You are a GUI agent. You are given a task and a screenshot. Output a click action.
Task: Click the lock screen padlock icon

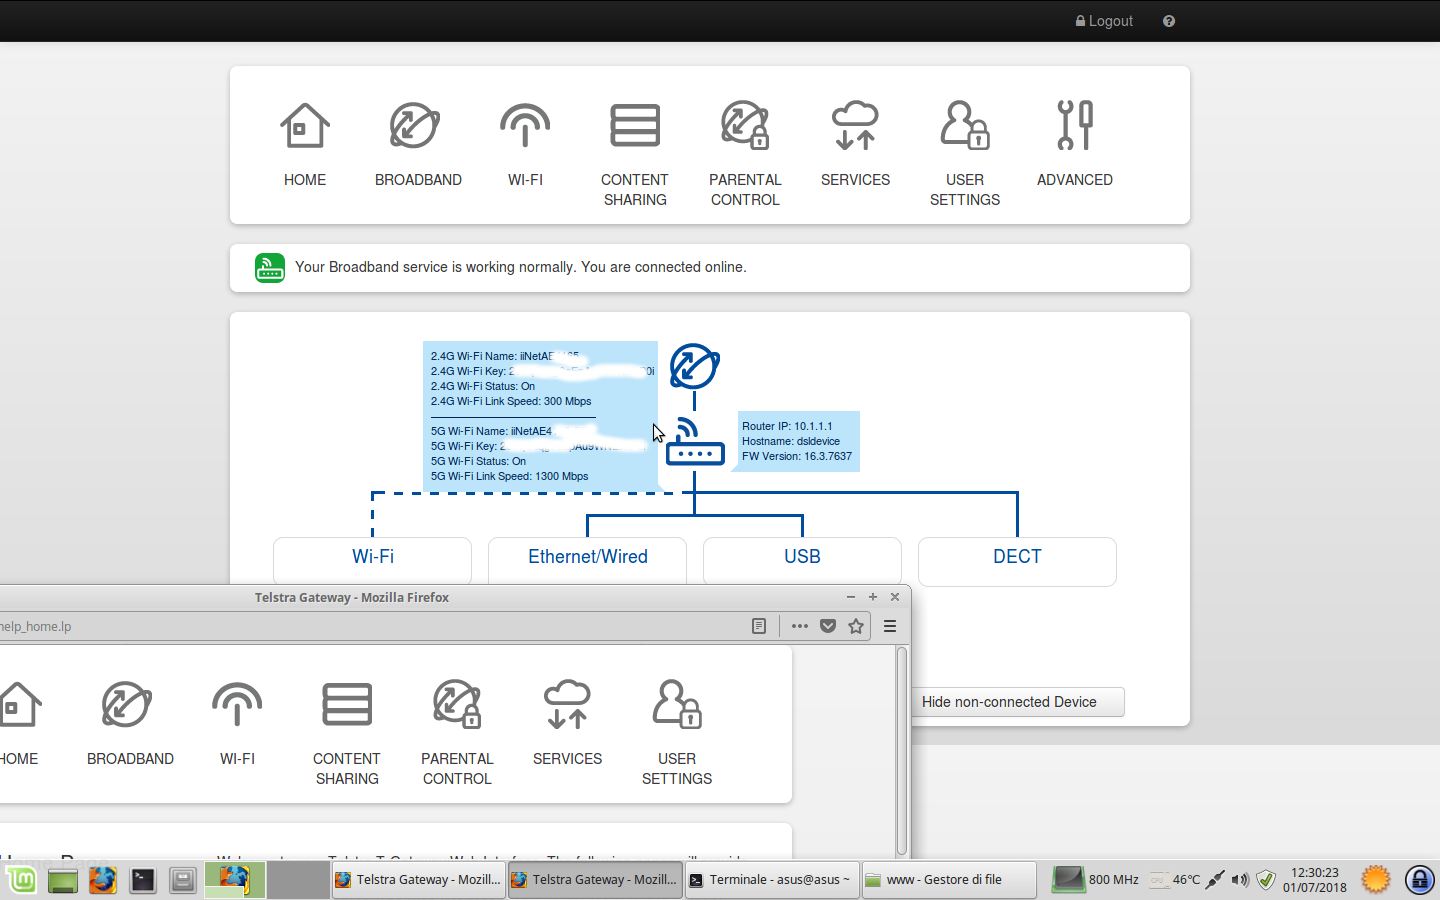[1420, 880]
